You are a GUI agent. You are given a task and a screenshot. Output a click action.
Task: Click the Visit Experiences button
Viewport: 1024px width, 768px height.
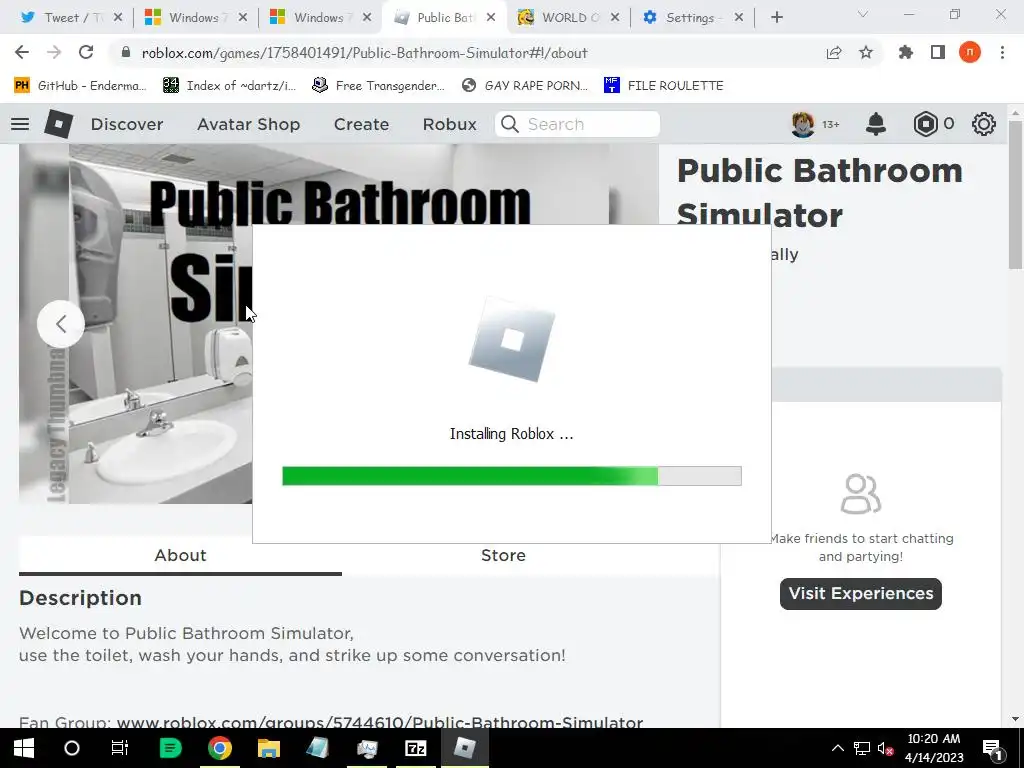861,594
